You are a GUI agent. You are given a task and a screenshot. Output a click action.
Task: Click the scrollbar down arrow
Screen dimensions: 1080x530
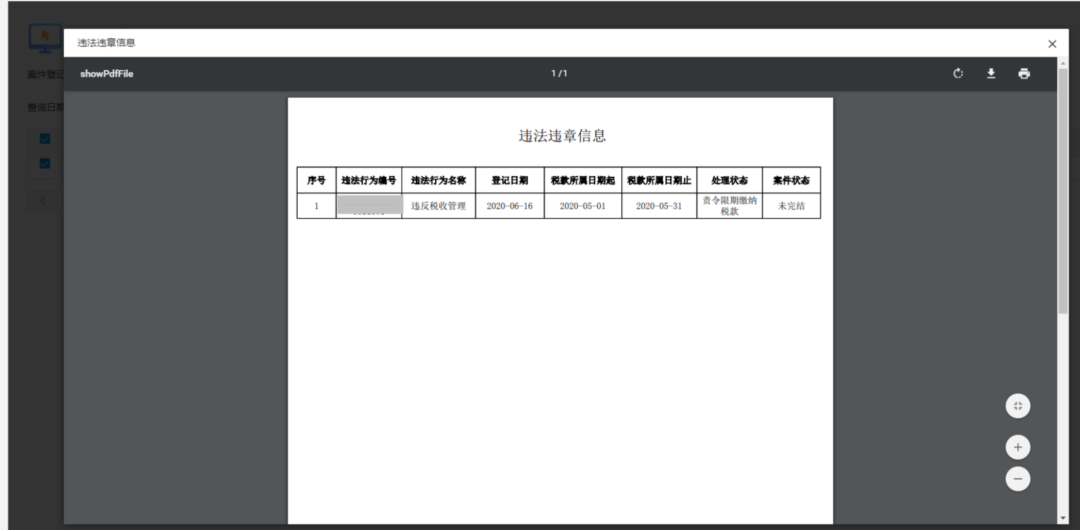tap(1063, 518)
